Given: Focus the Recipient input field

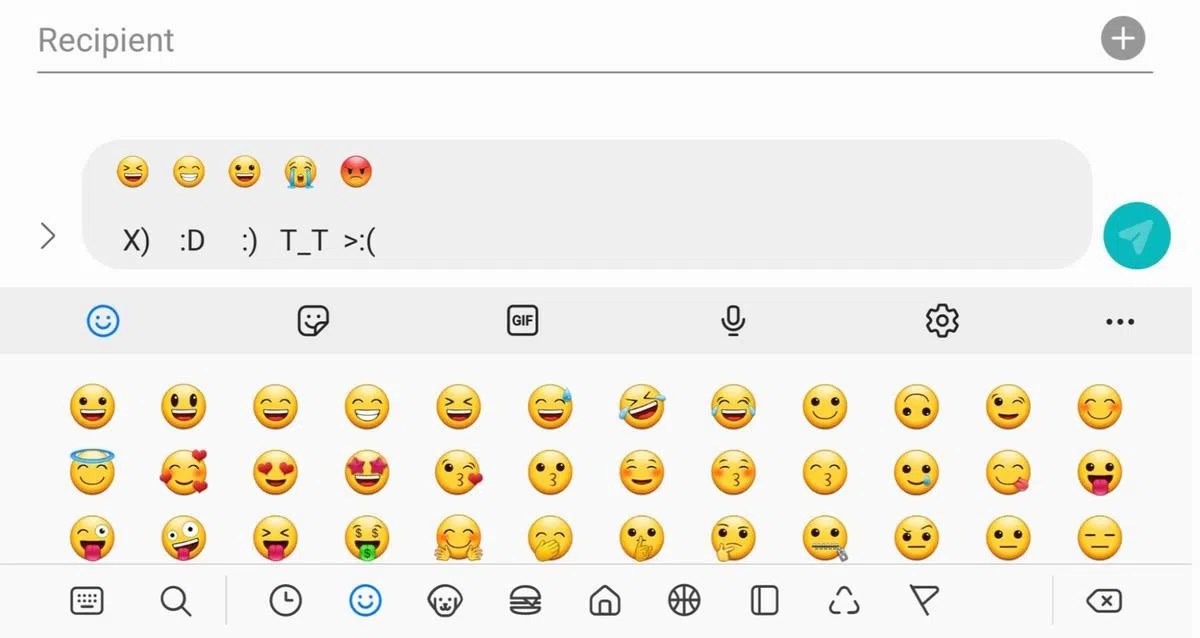Looking at the screenshot, I should coord(560,40).
